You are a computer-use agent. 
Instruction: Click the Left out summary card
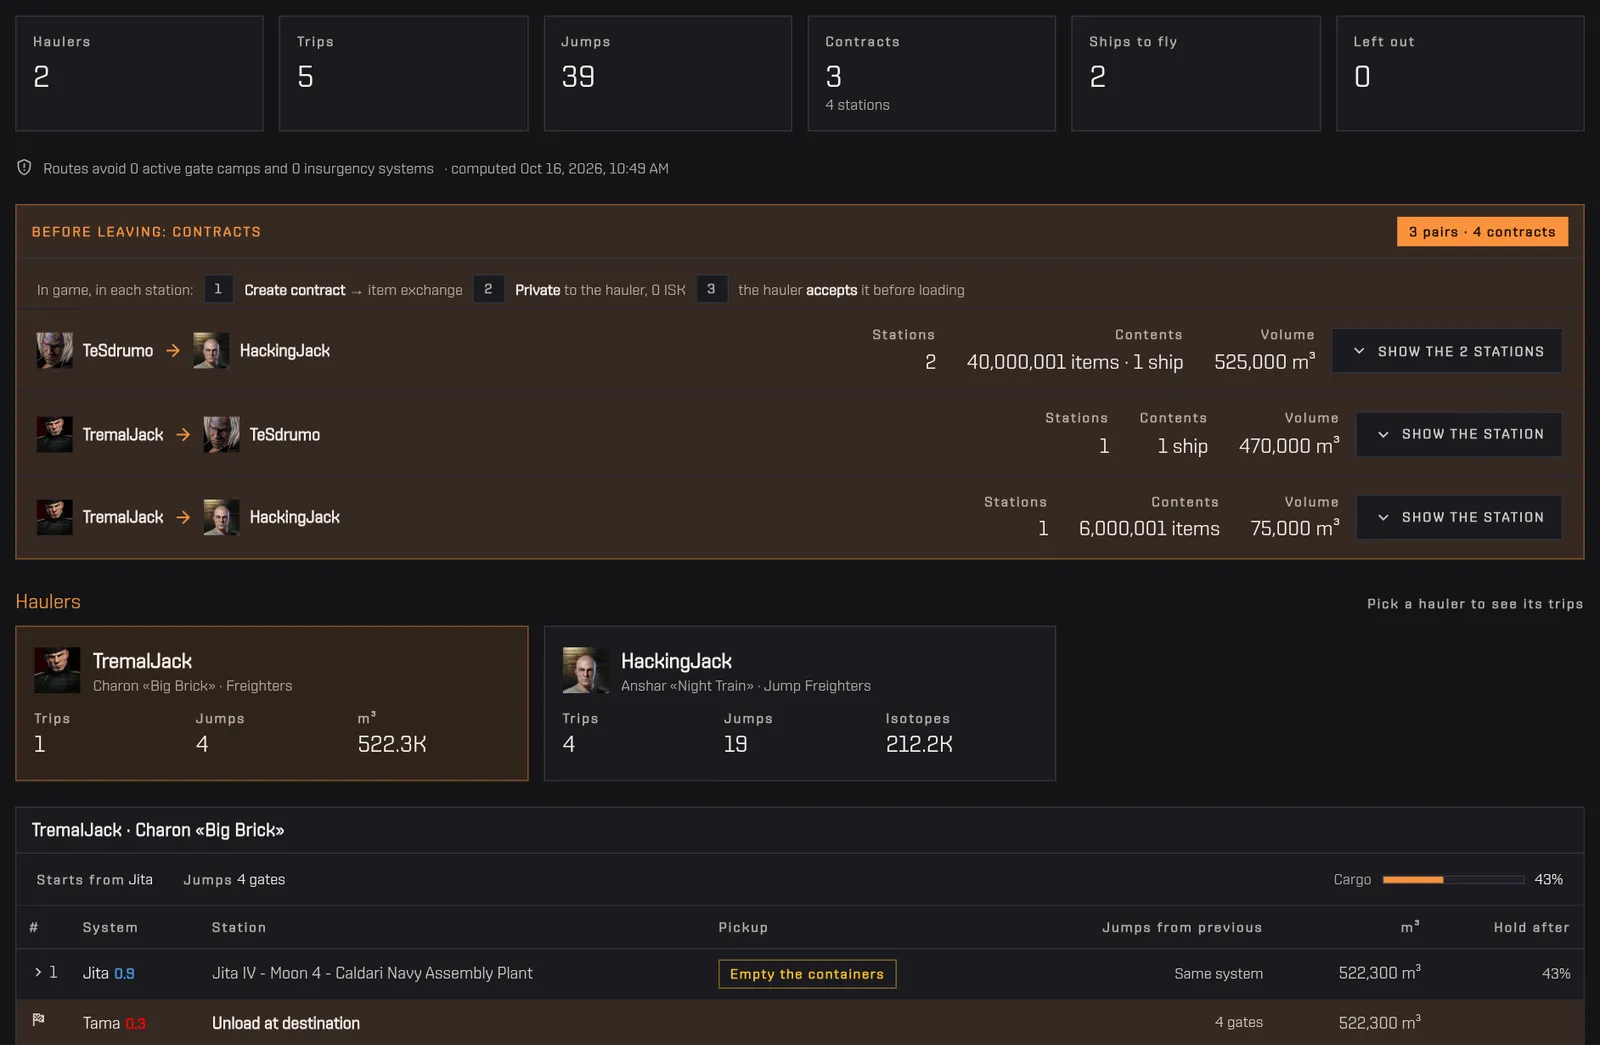pyautogui.click(x=1460, y=73)
